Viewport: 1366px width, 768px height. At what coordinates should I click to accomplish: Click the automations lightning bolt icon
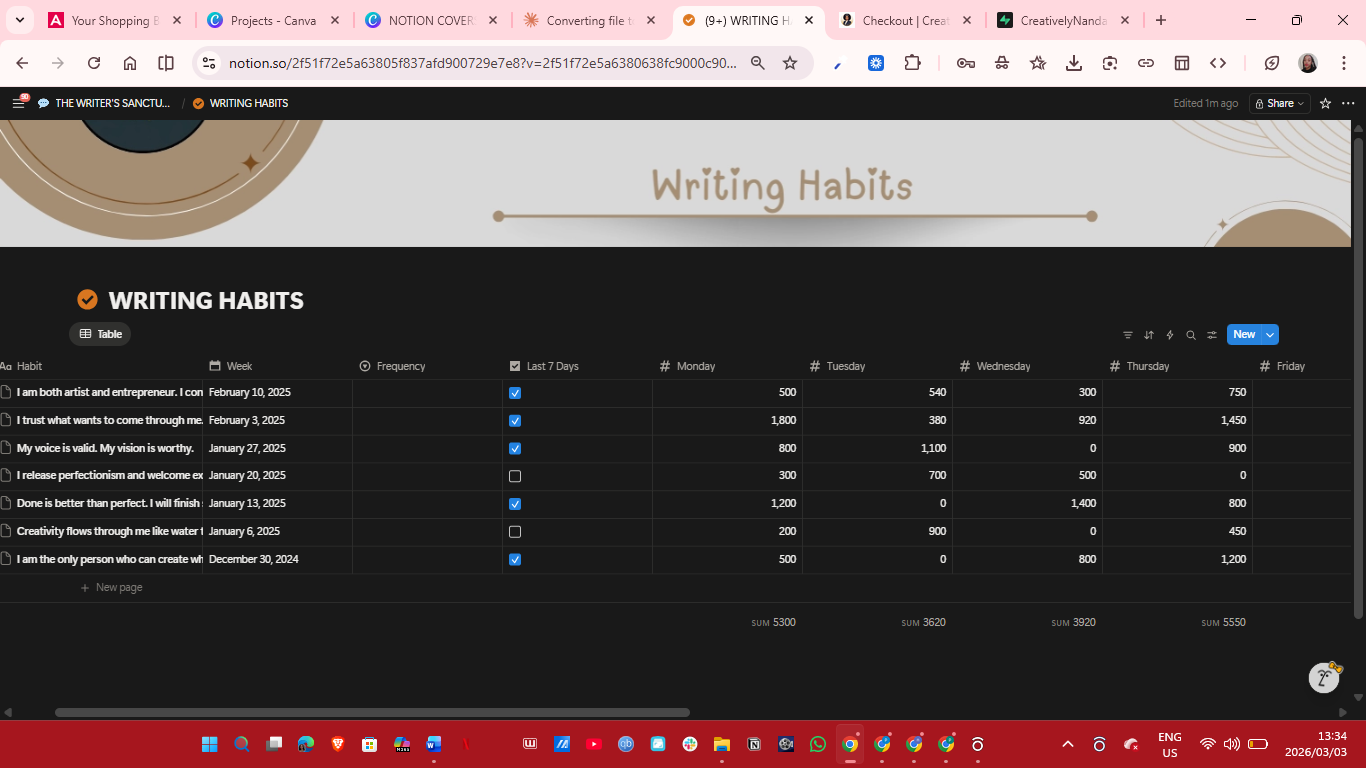pos(1169,334)
